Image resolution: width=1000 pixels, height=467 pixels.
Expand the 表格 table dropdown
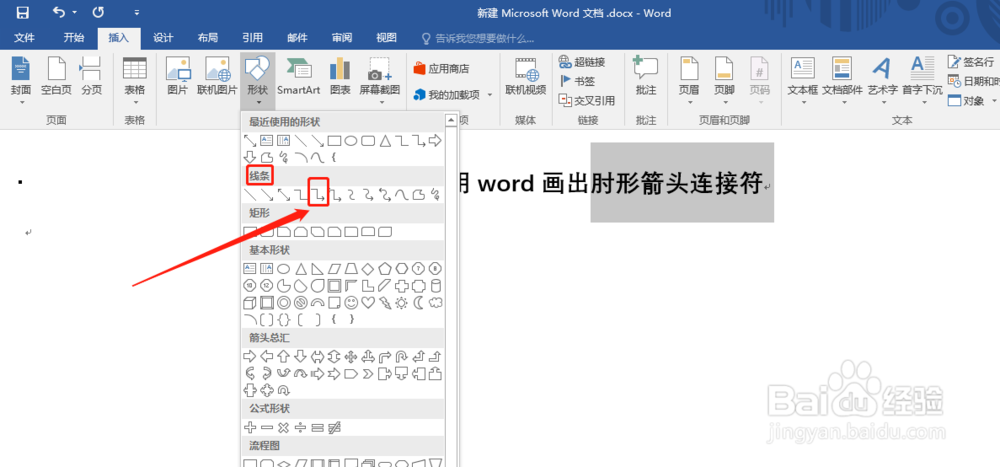(x=135, y=102)
